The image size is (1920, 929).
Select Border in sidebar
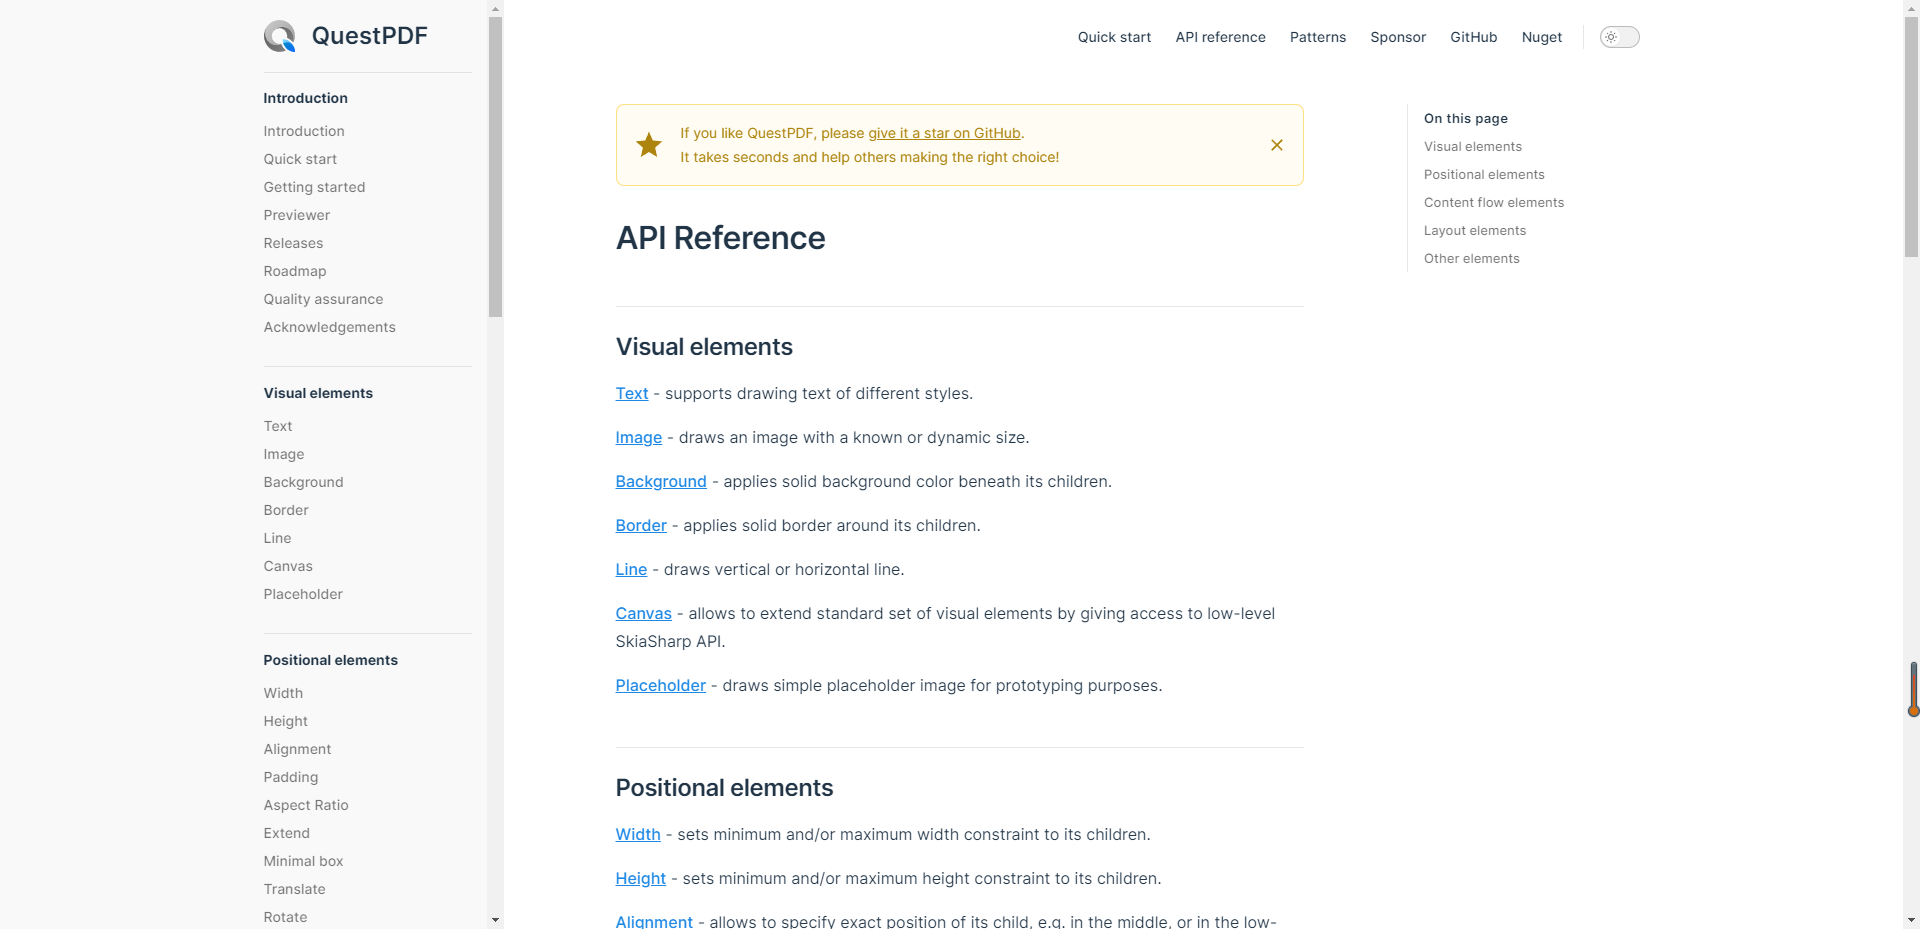[x=286, y=510]
